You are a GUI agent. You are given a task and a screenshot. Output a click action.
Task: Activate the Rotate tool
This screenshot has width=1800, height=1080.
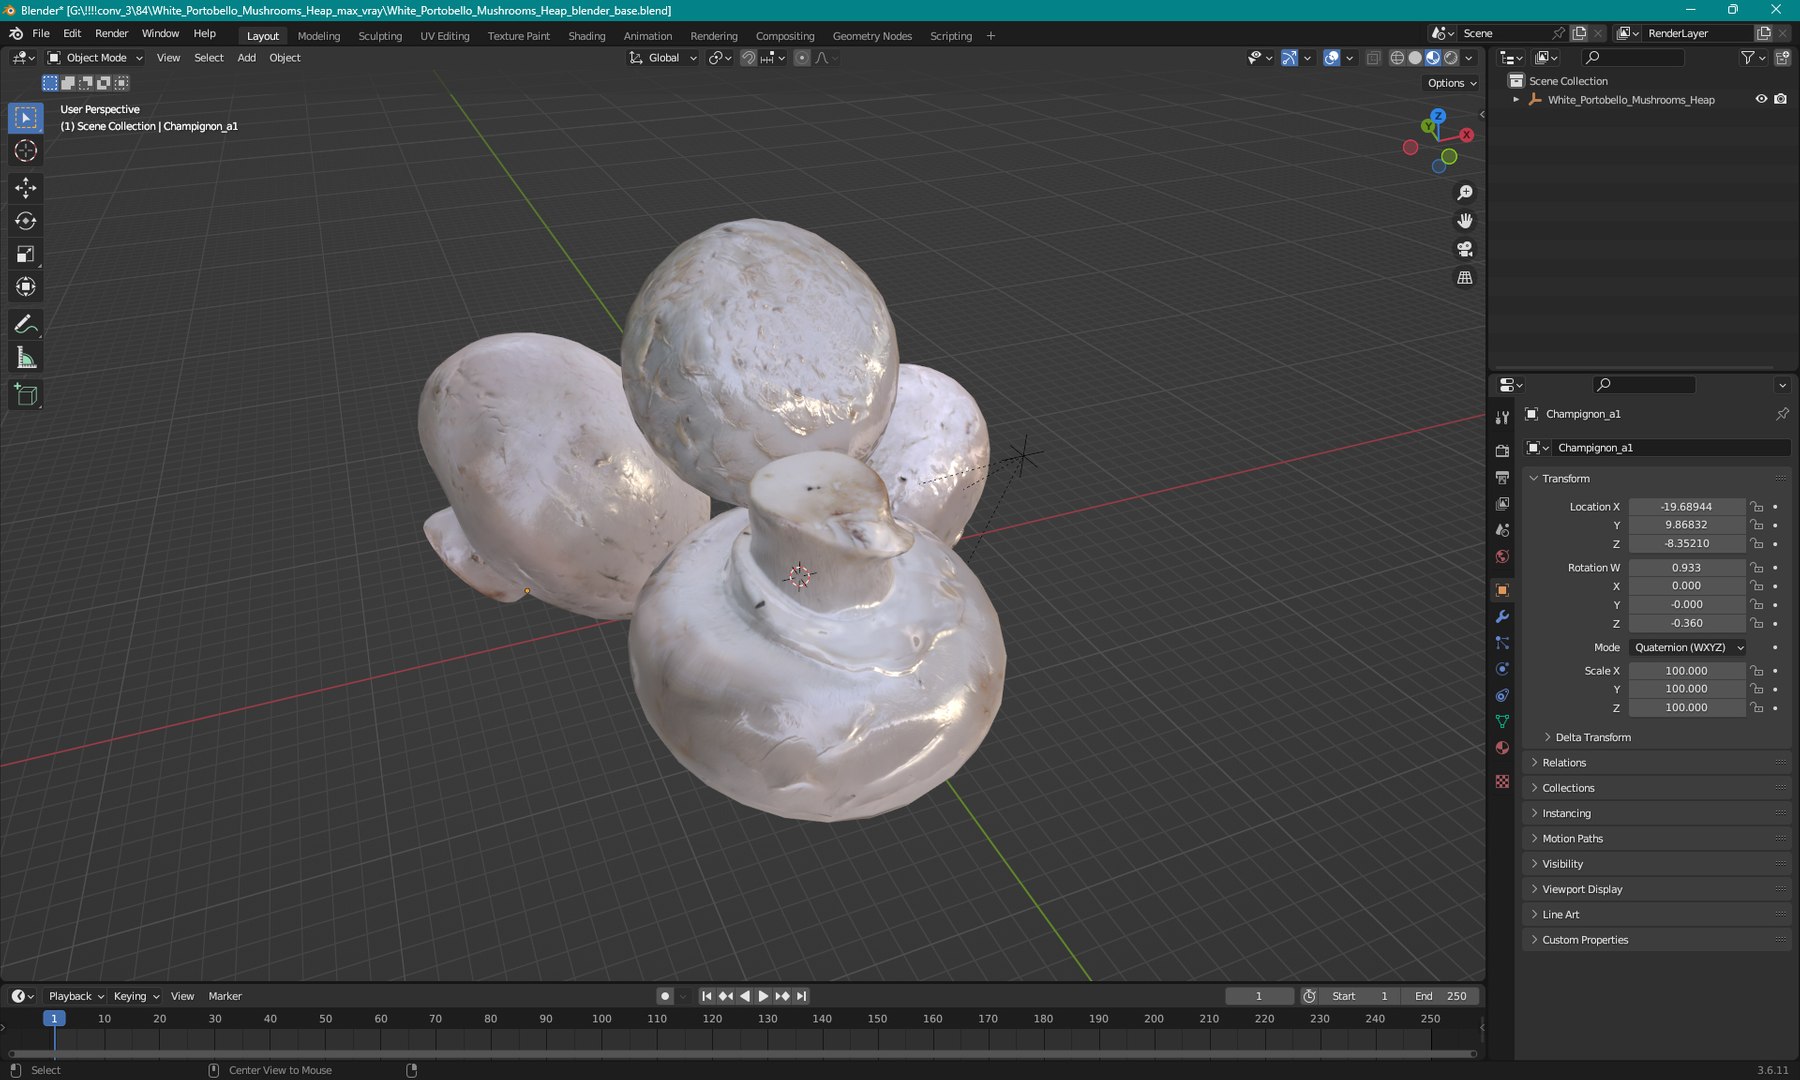pos(26,221)
